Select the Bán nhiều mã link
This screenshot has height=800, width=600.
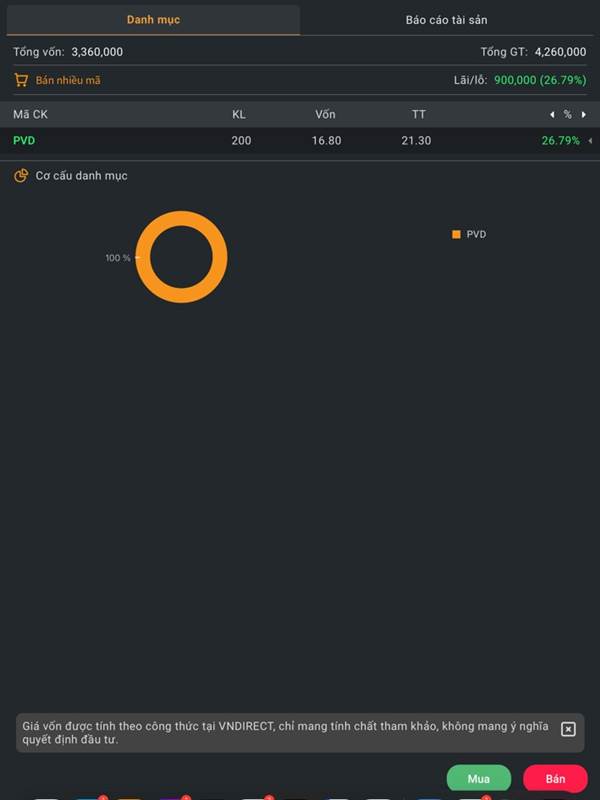point(68,80)
